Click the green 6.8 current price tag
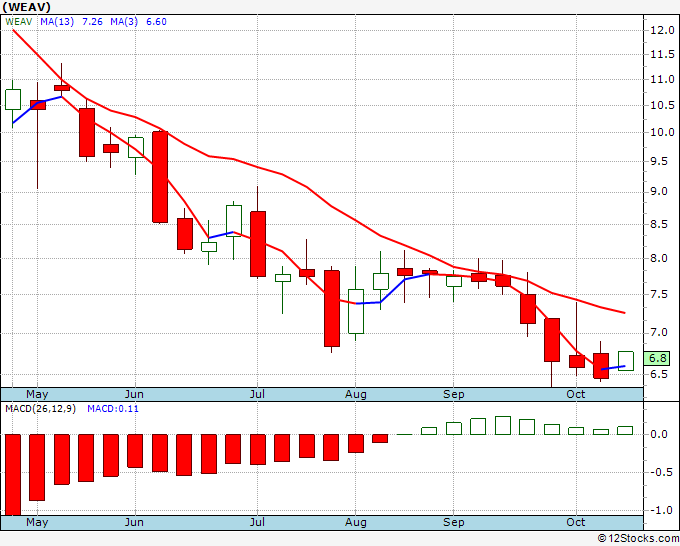This screenshot has height=546, width=680. (657, 358)
